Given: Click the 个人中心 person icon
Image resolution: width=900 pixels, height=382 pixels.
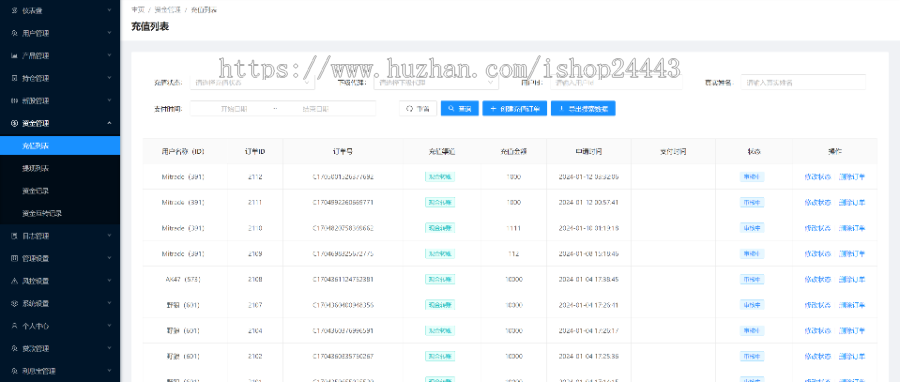Looking at the screenshot, I should (x=14, y=326).
